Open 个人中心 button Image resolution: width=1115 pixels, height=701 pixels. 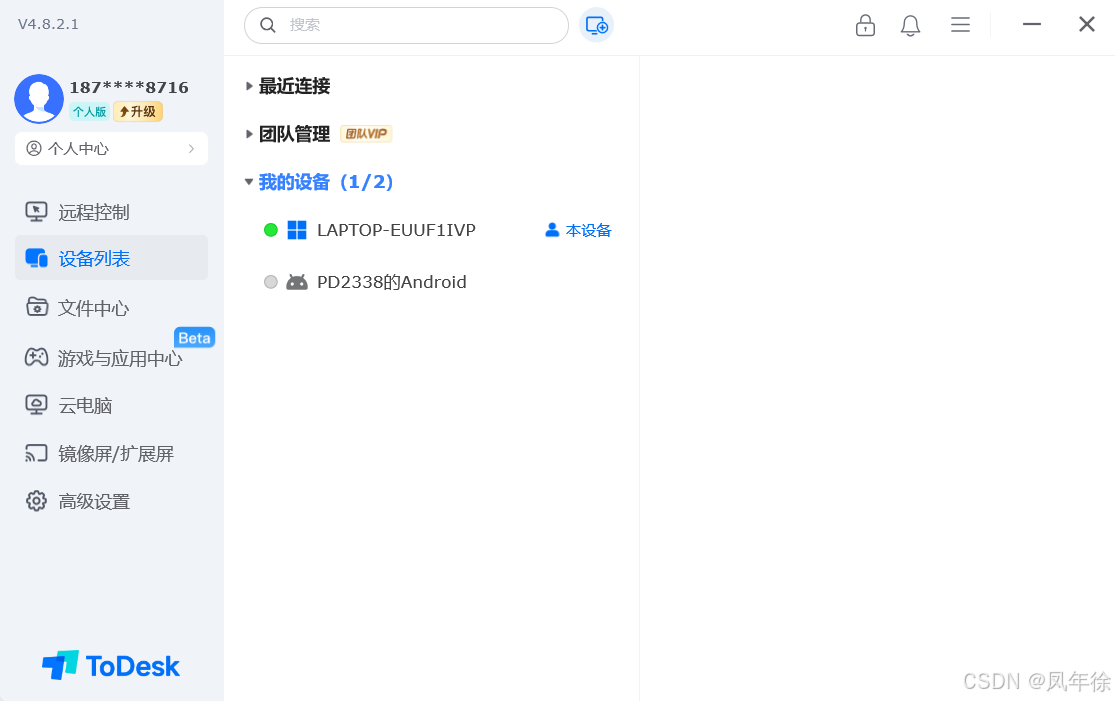pyautogui.click(x=112, y=149)
